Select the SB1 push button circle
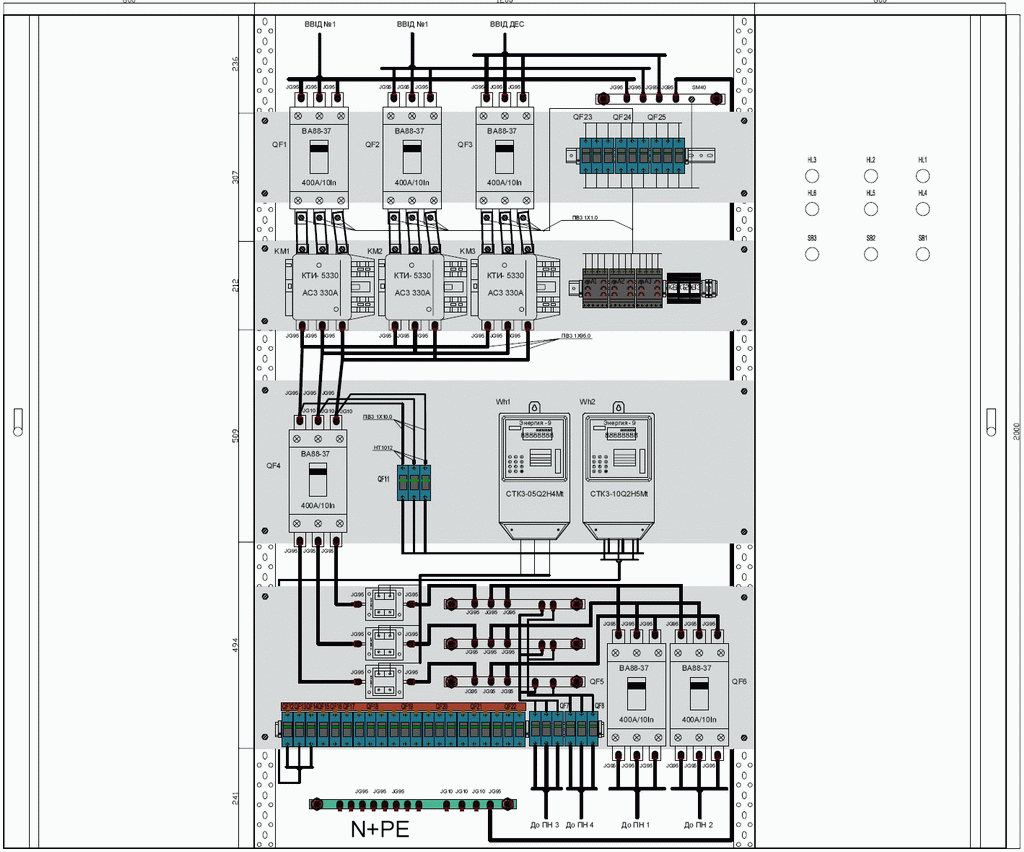The width and height of the screenshot is (1024, 852). pos(922,255)
